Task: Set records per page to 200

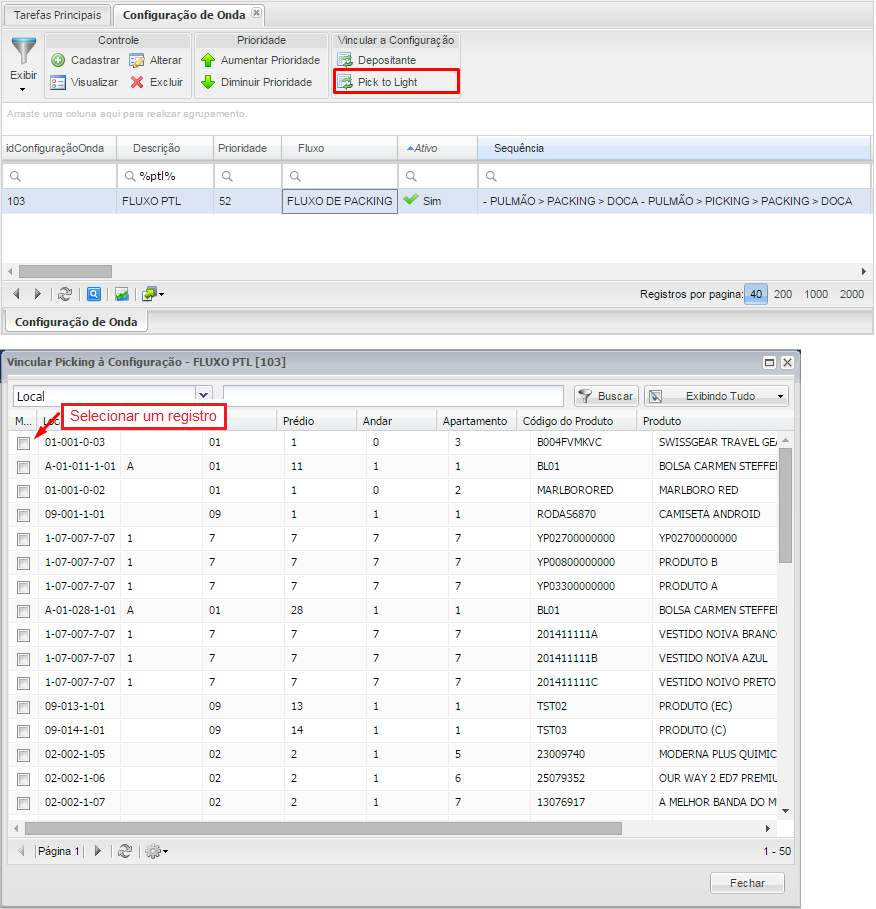Action: click(783, 294)
